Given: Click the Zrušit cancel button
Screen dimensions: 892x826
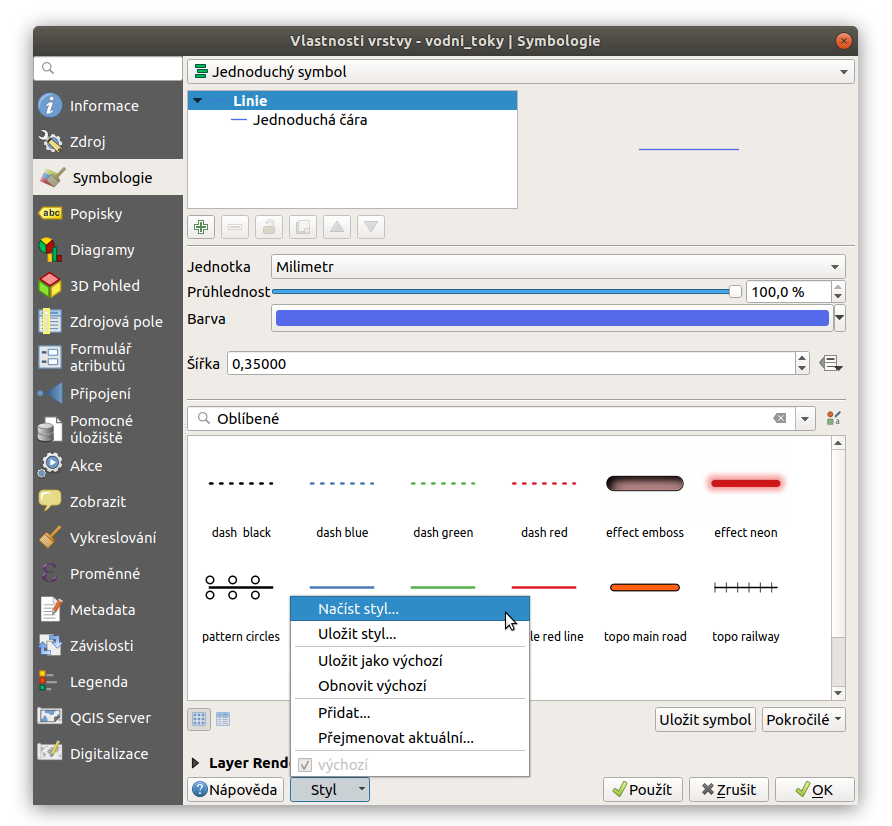Looking at the screenshot, I should [x=729, y=790].
